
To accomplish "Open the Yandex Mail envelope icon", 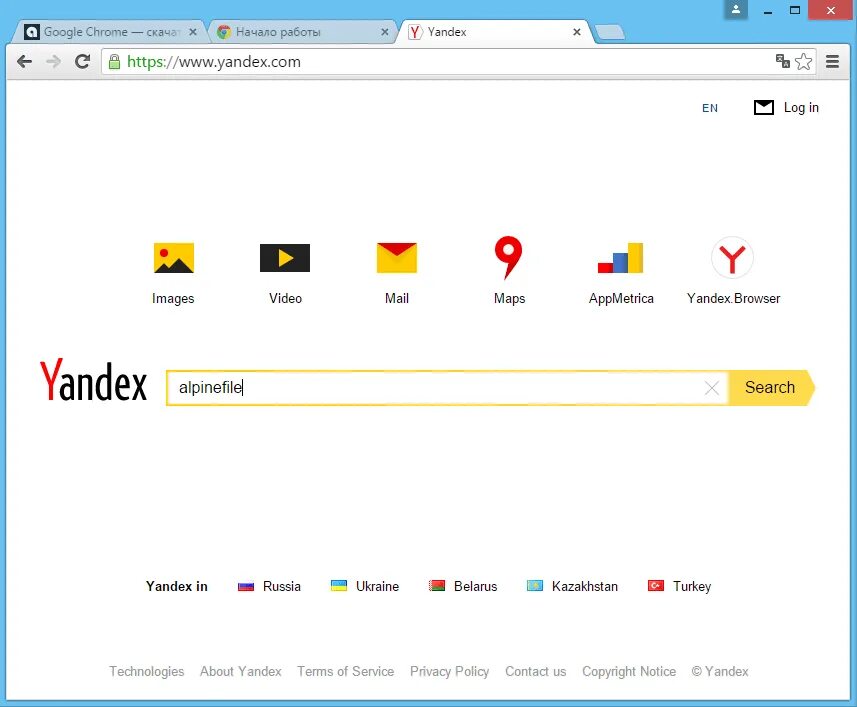I will coord(397,258).
